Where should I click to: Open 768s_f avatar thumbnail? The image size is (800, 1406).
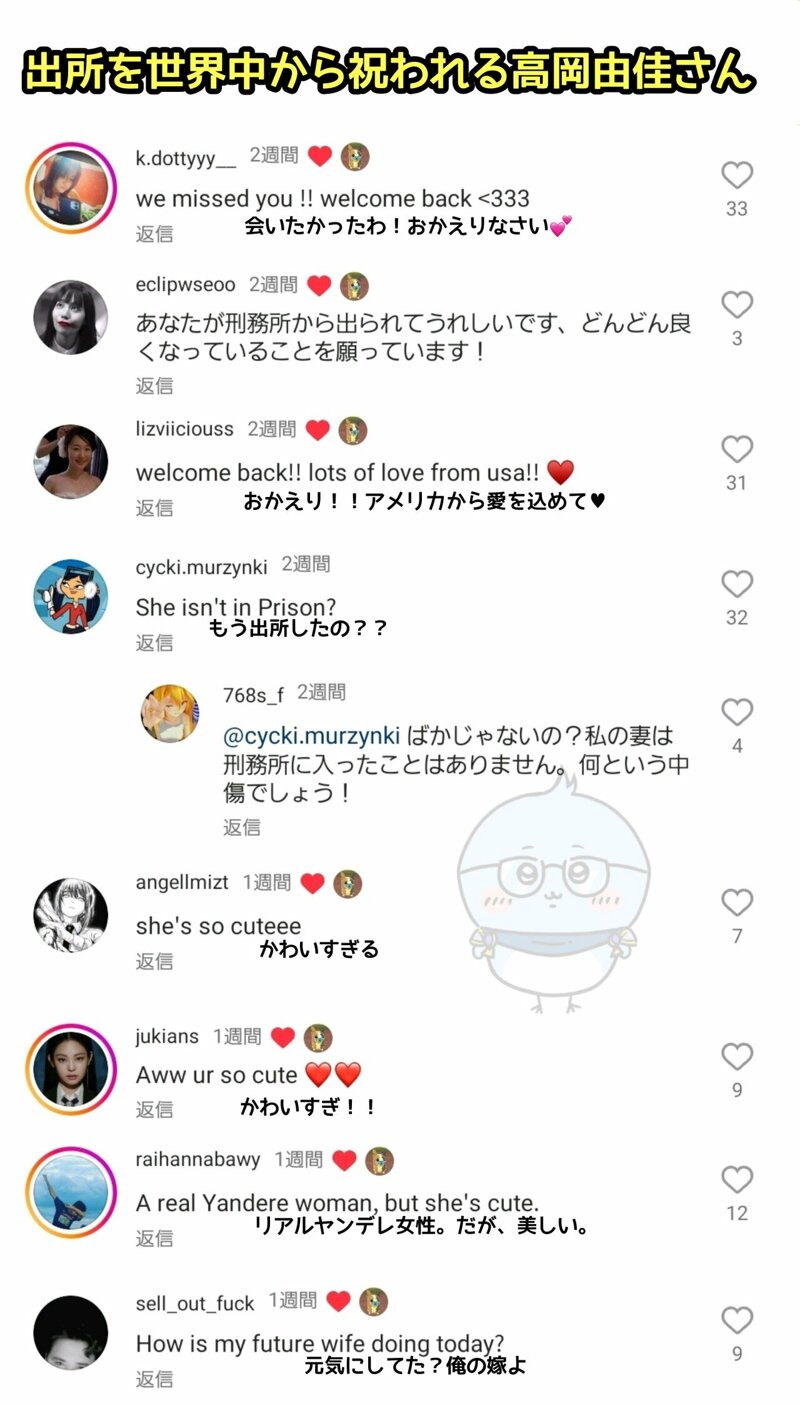point(170,714)
